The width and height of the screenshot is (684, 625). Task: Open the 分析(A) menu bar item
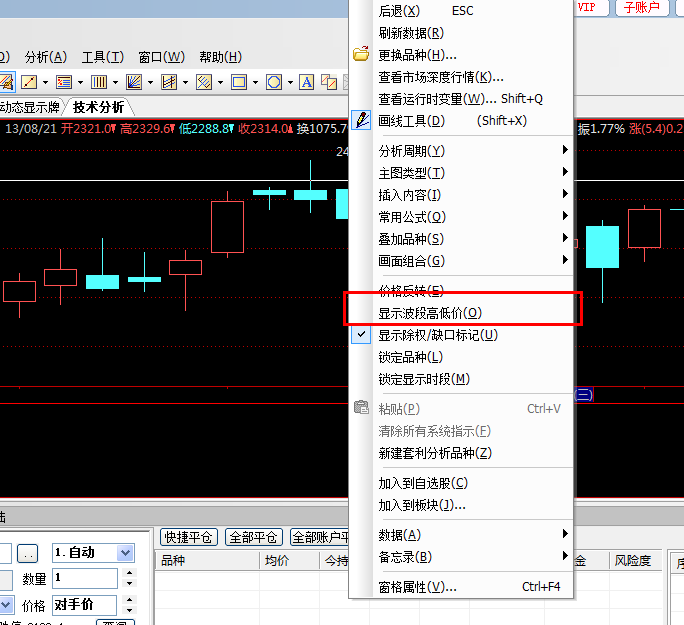[x=46, y=57]
